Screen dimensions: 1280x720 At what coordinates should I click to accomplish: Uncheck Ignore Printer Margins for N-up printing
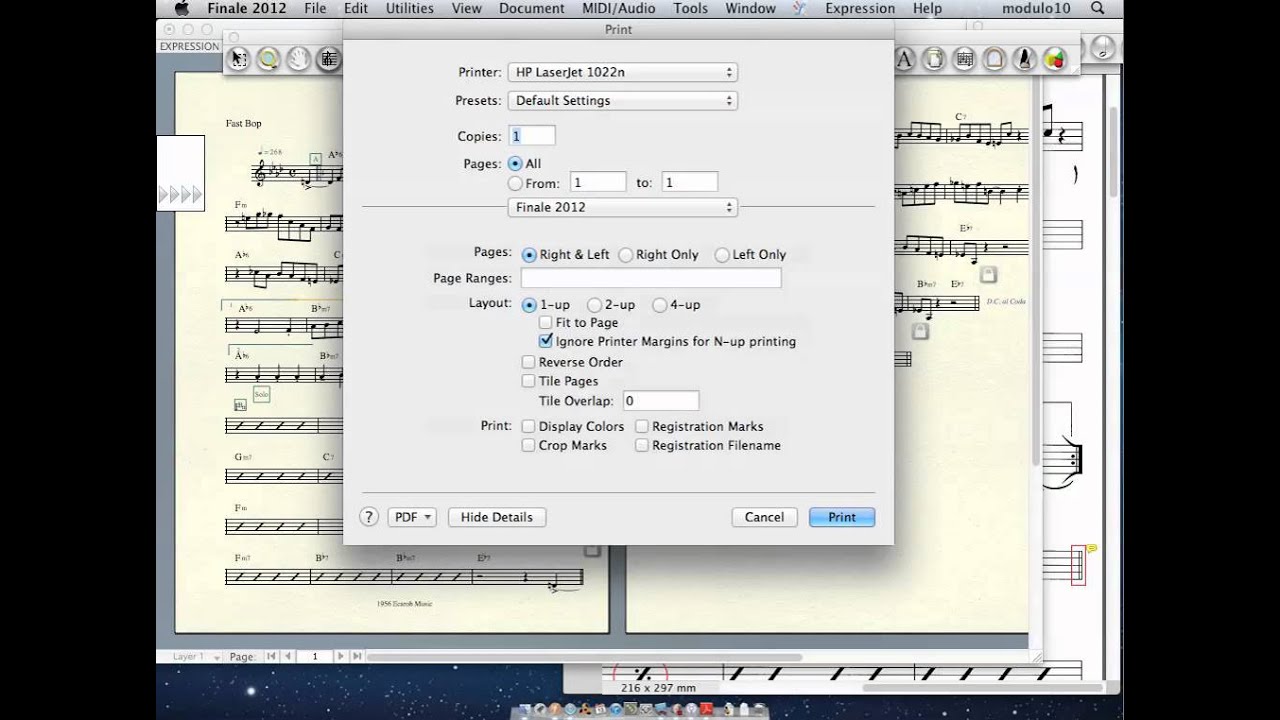545,341
